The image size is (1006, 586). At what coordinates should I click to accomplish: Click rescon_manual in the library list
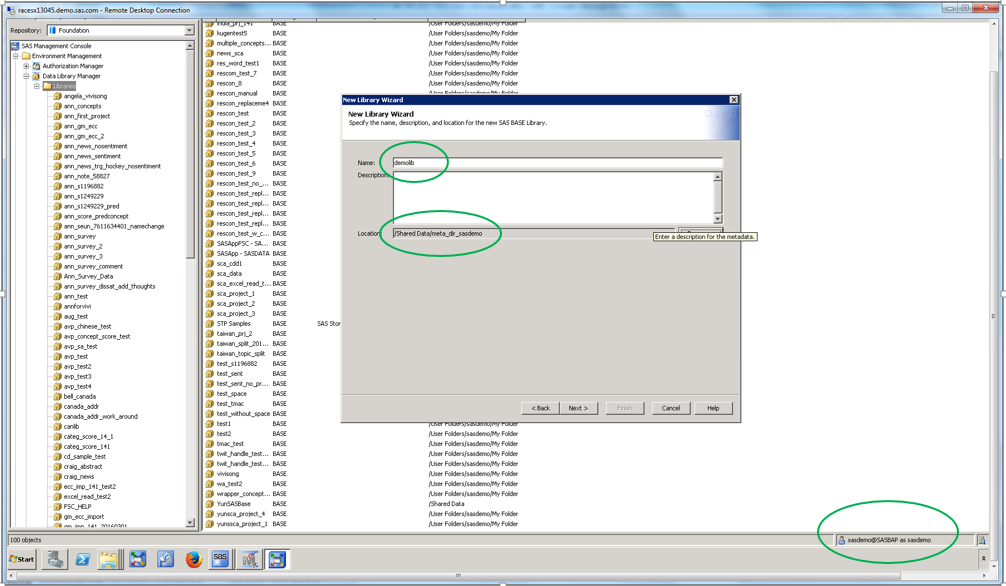tap(237, 94)
